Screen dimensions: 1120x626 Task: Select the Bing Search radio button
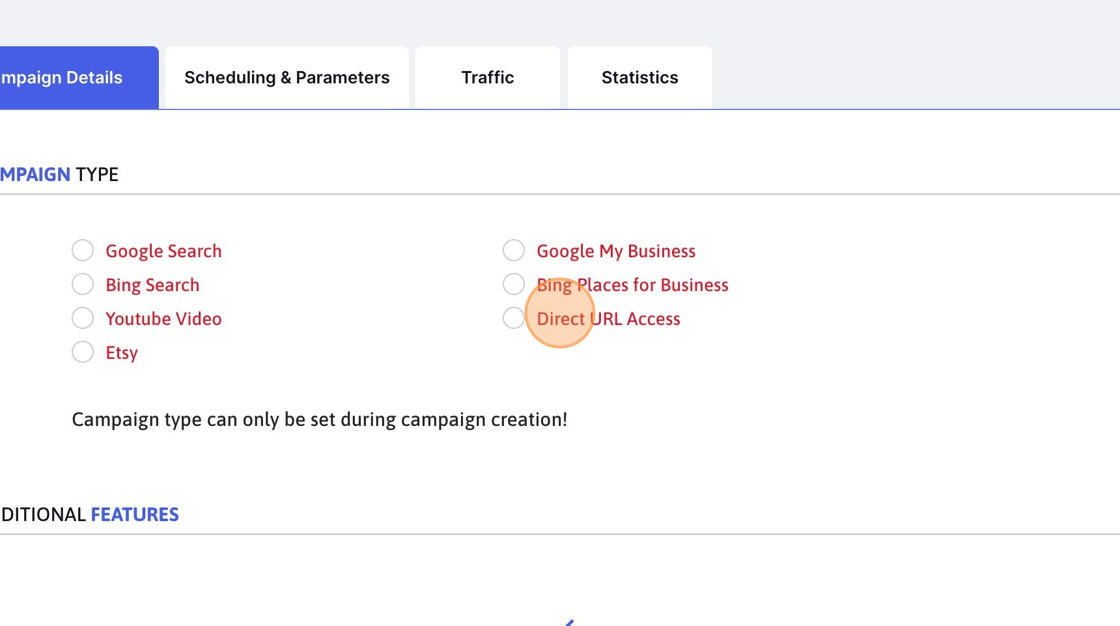point(83,284)
